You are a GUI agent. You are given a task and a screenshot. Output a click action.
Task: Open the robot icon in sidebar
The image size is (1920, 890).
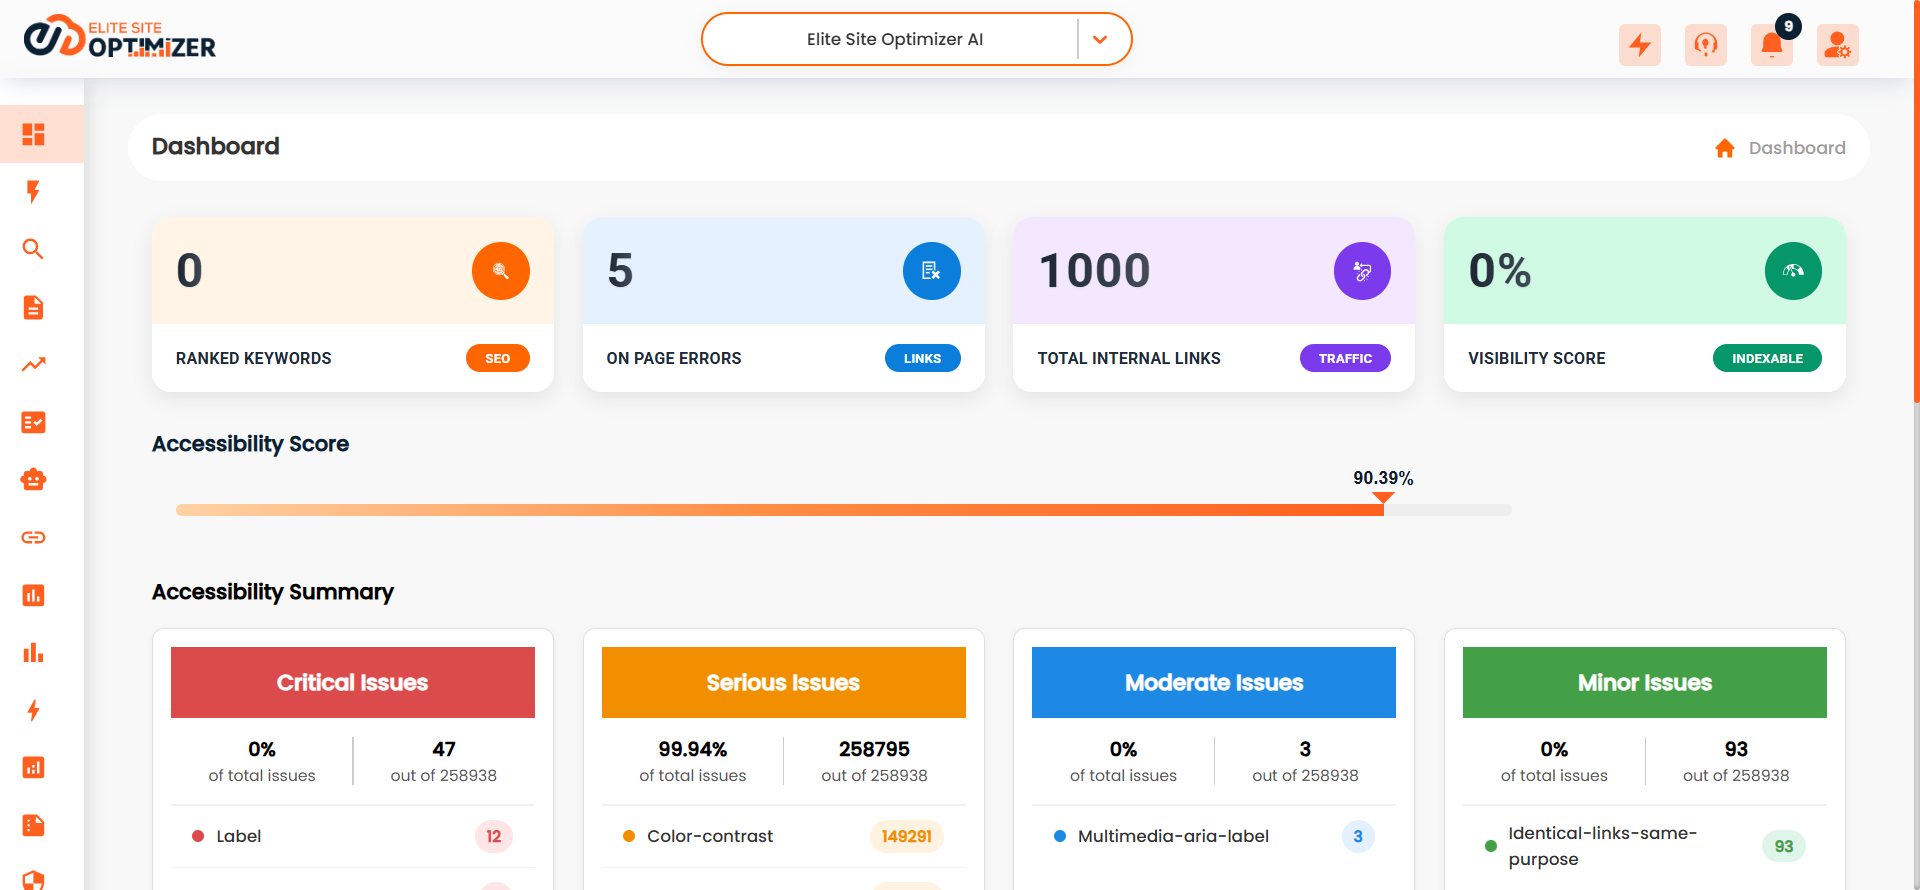coord(33,480)
